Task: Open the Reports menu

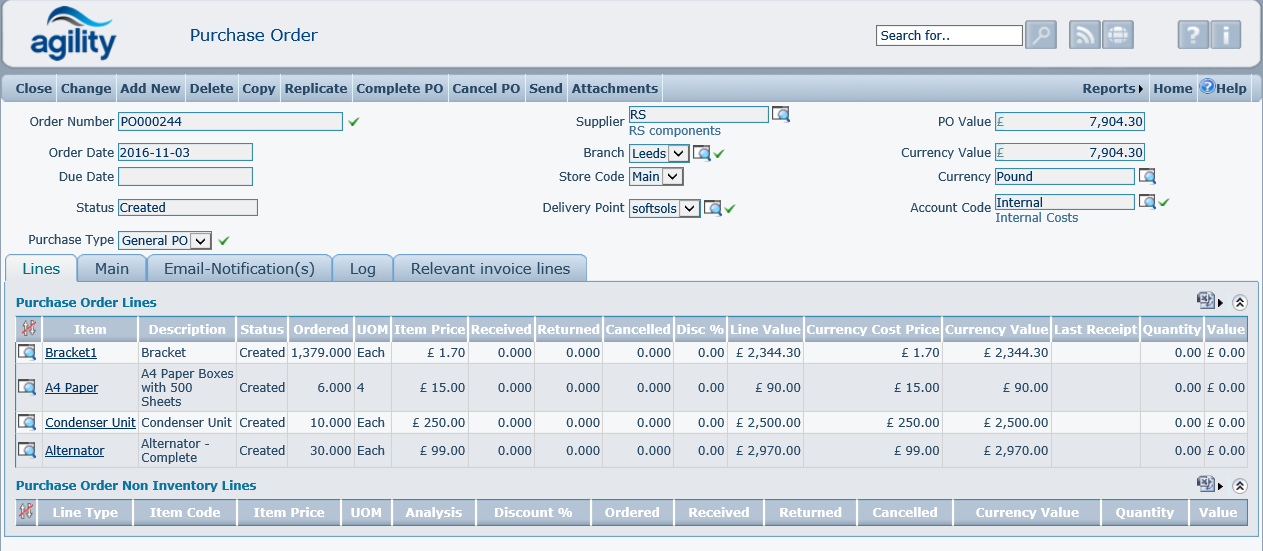Action: click(1111, 89)
